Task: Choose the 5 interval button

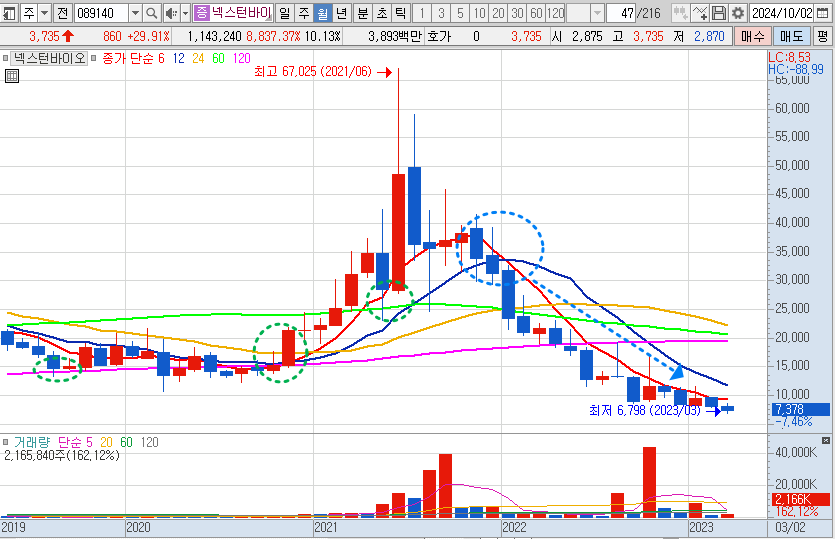Action: [x=461, y=13]
